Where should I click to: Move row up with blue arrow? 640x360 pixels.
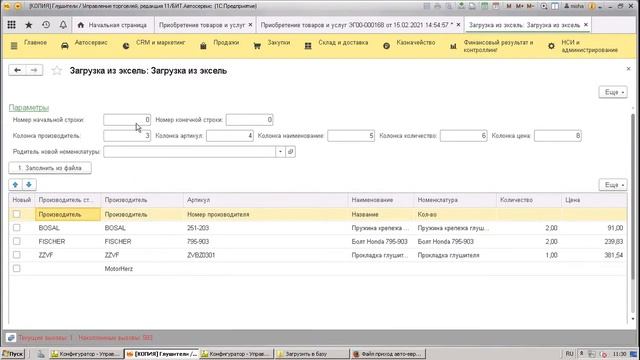16,184
